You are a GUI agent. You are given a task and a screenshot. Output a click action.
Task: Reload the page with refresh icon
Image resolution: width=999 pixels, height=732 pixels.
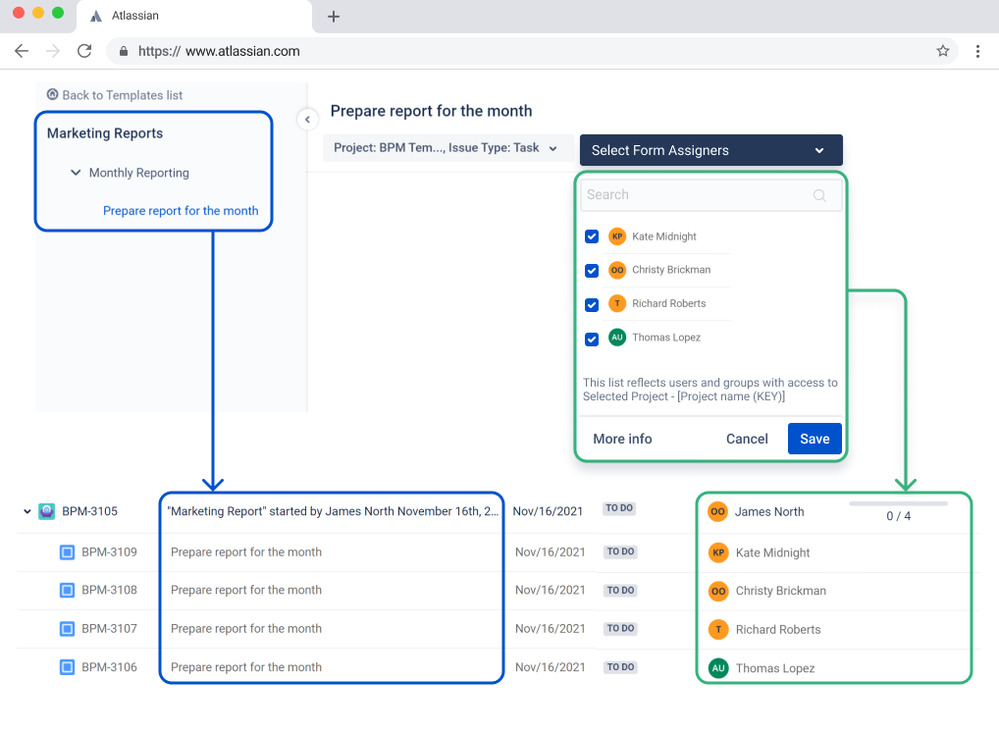pos(84,51)
